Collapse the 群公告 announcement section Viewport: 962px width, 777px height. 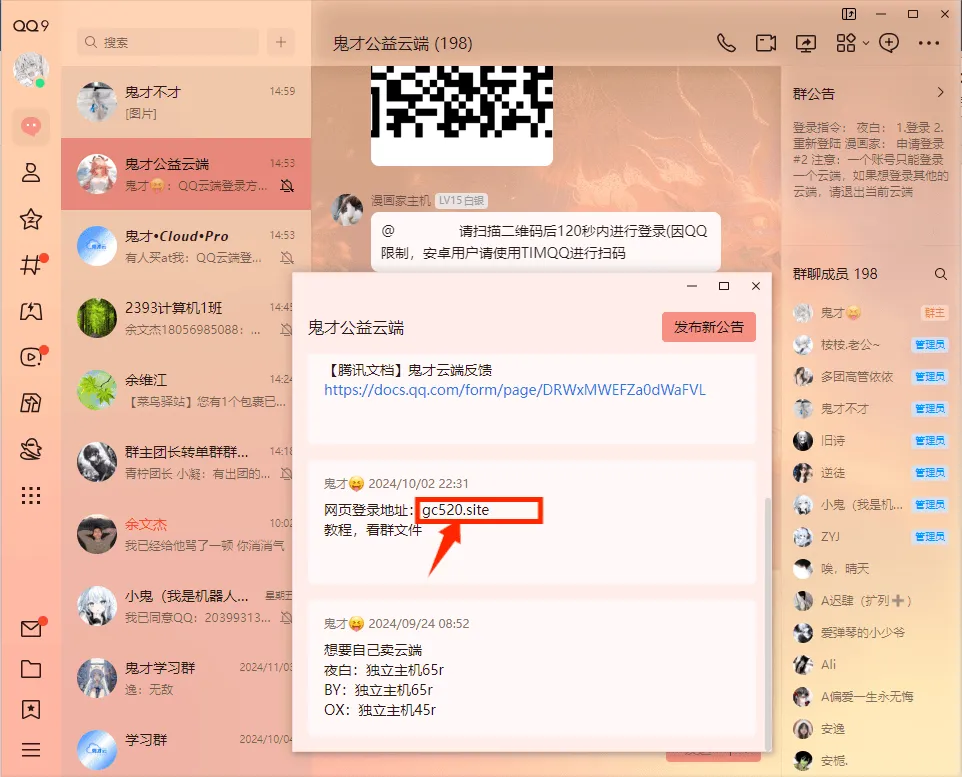[940, 92]
